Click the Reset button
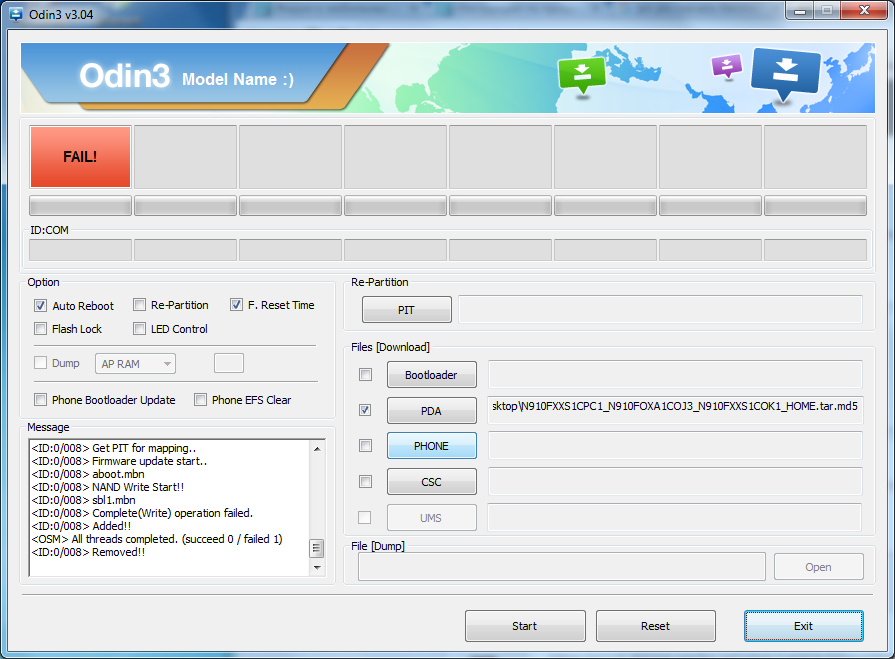This screenshot has width=895, height=659. 655,626
